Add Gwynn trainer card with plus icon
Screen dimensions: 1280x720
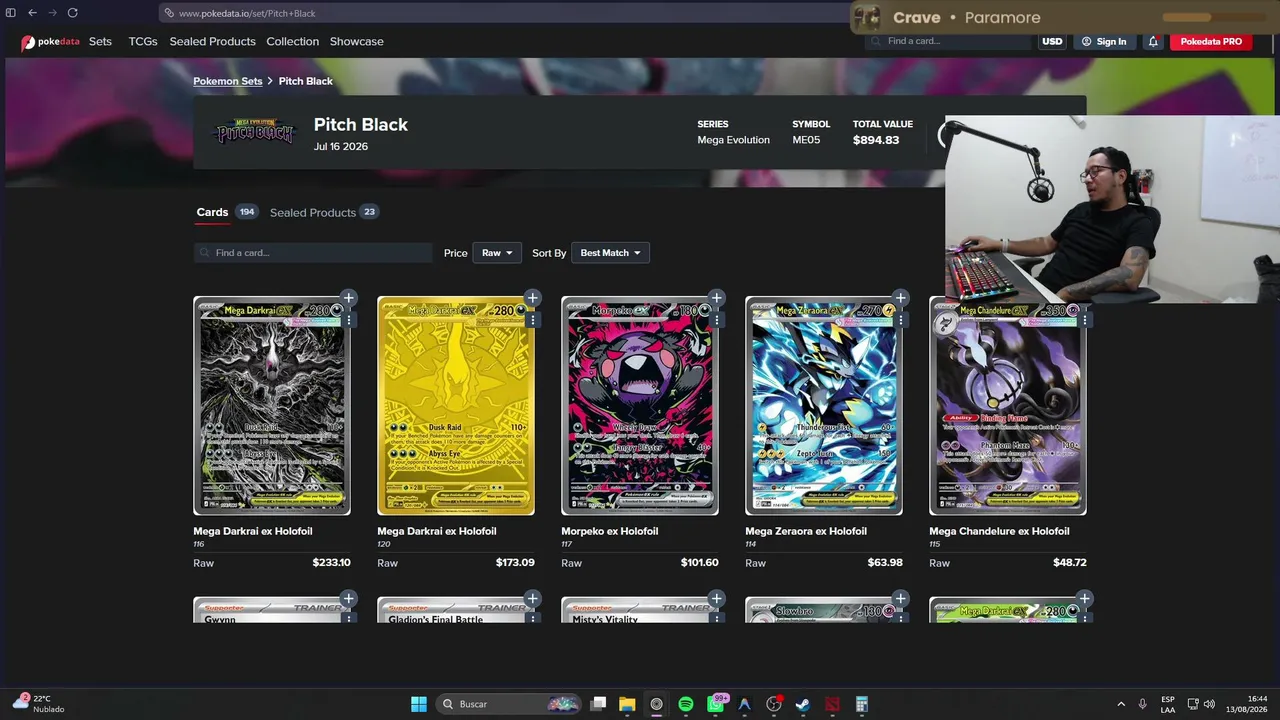348,599
